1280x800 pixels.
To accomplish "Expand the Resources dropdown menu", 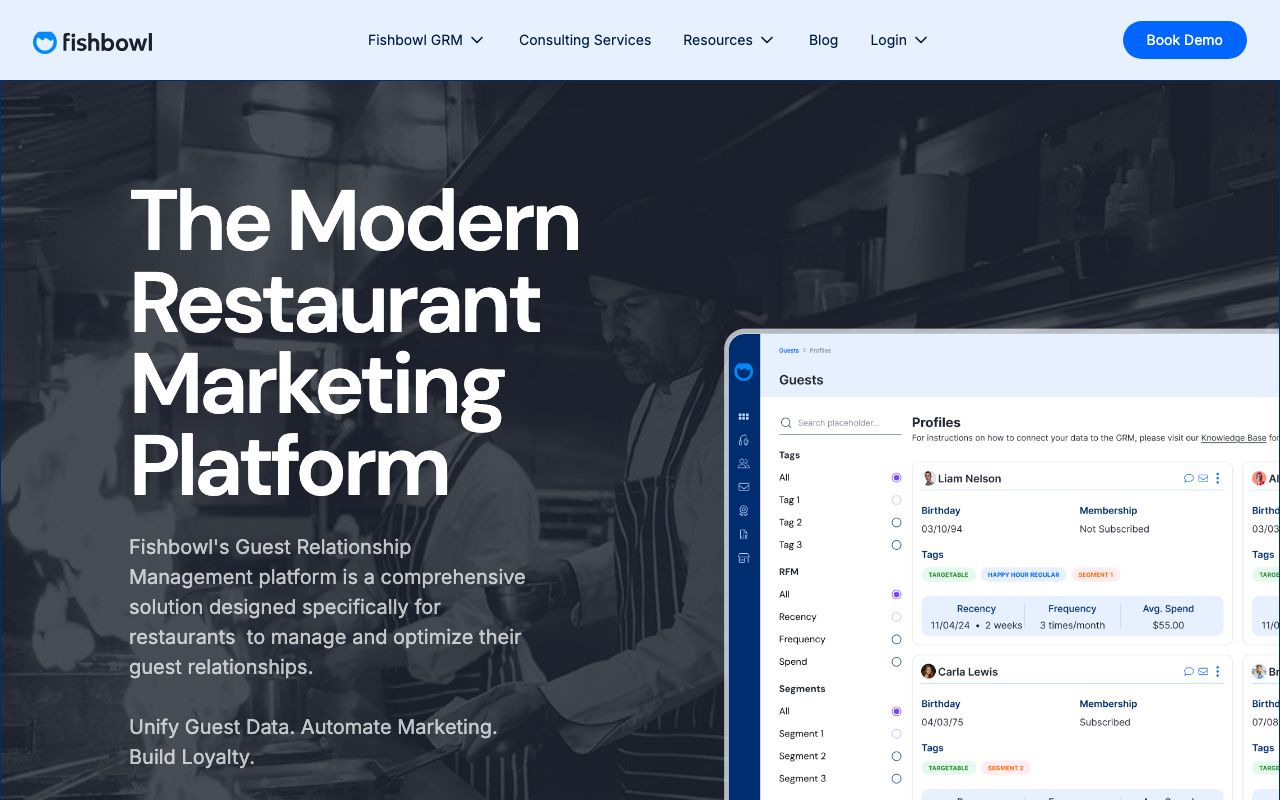I will pos(729,40).
